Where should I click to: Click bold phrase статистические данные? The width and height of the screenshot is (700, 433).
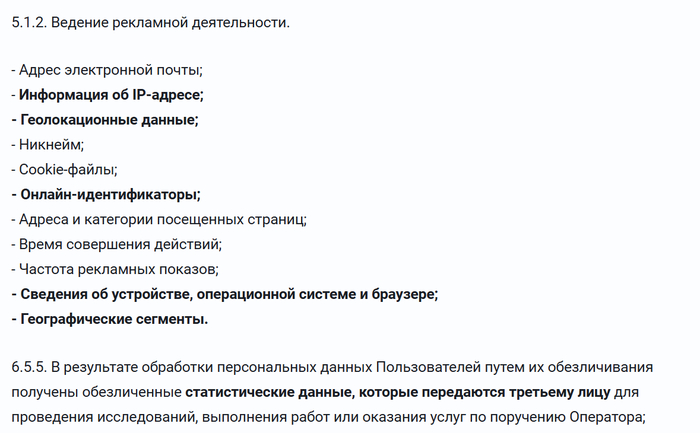[x=270, y=392]
